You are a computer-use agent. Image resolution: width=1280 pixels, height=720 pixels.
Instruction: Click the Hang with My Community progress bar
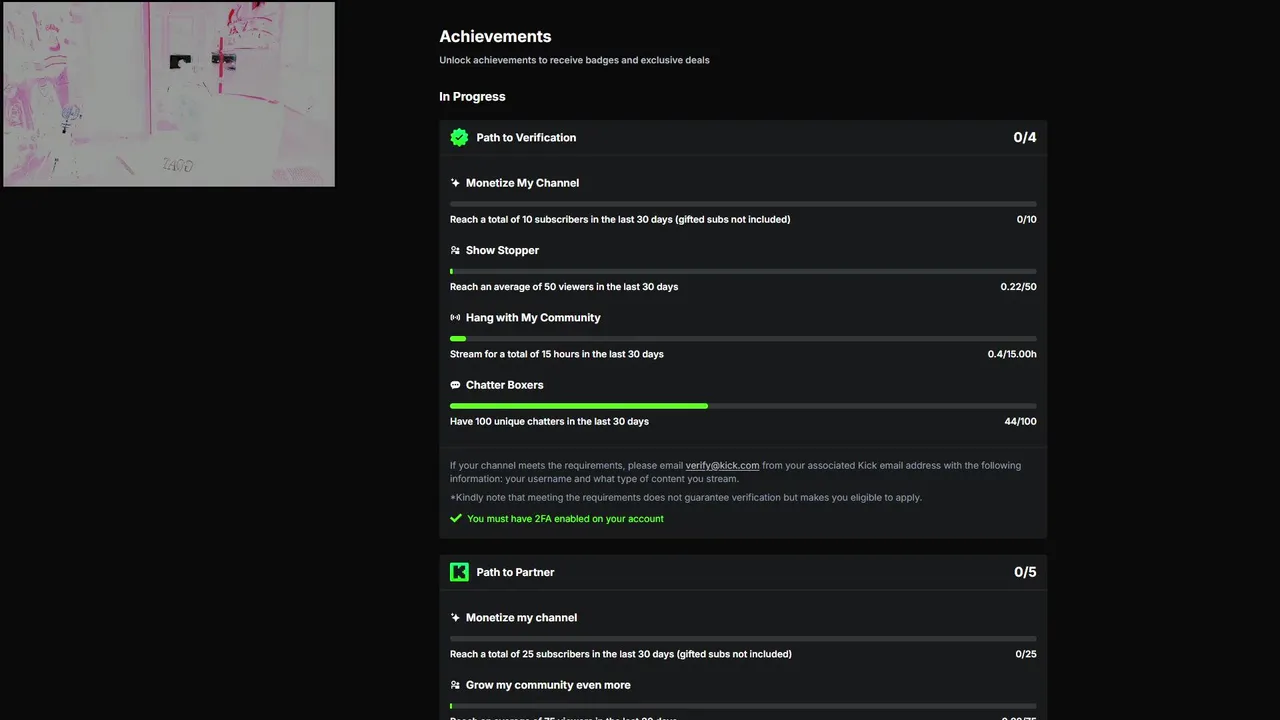(x=742, y=339)
